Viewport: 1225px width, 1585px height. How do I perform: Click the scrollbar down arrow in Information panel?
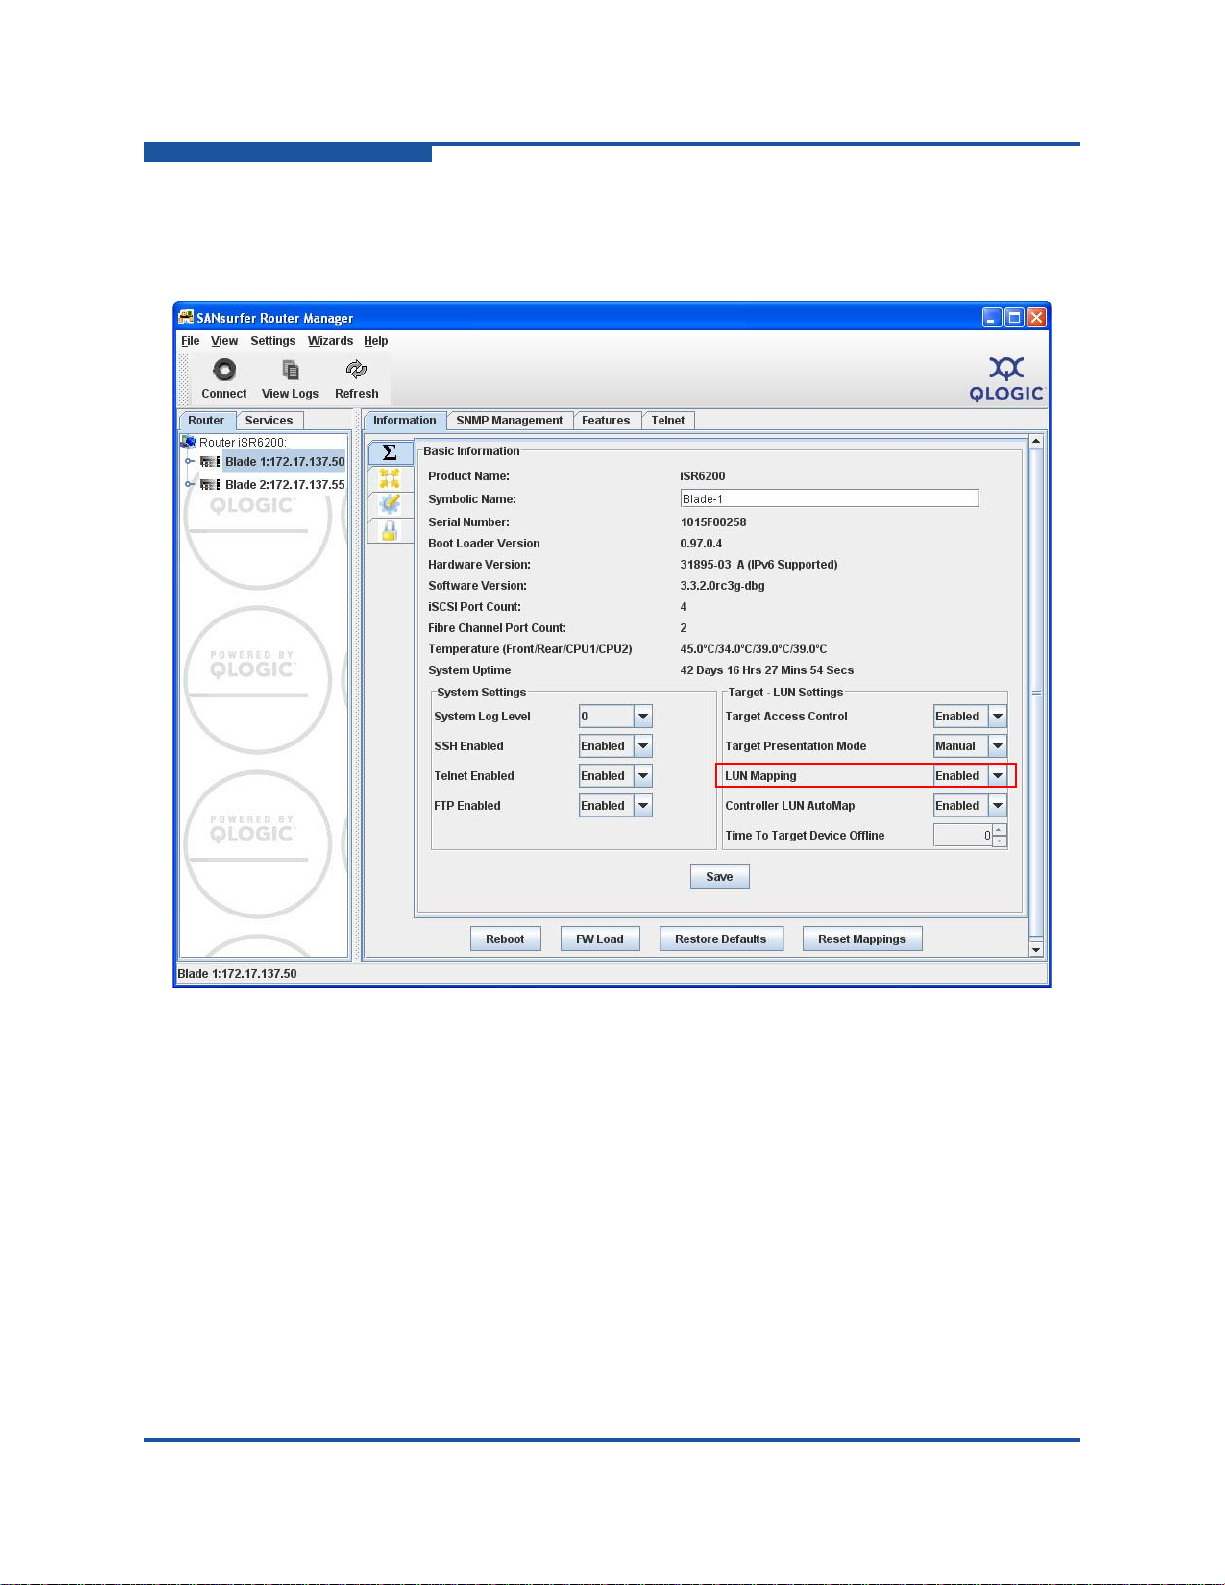tap(1036, 950)
